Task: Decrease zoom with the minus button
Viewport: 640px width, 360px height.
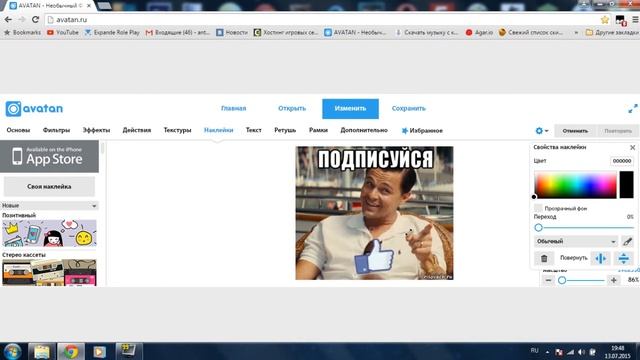Action: [x=548, y=280]
